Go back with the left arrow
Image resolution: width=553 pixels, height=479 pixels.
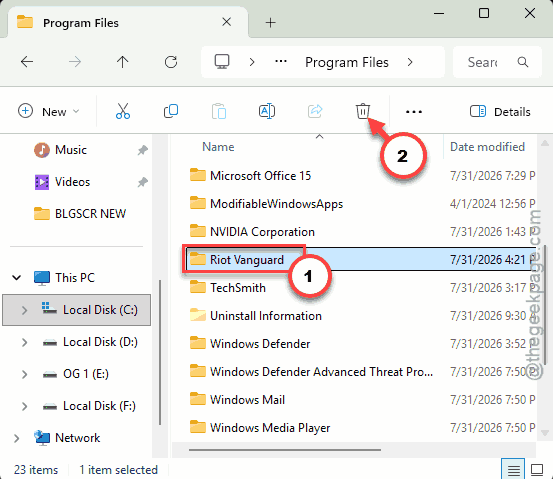click(x=27, y=62)
